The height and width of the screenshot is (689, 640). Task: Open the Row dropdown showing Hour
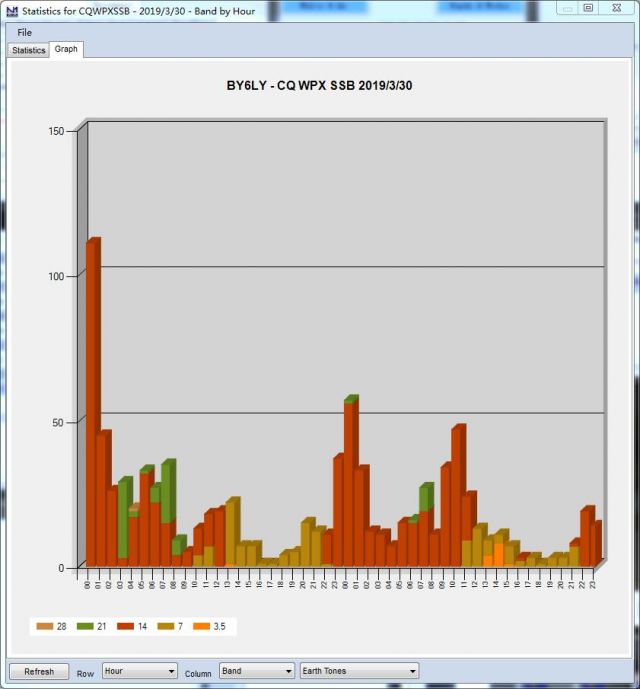click(140, 671)
